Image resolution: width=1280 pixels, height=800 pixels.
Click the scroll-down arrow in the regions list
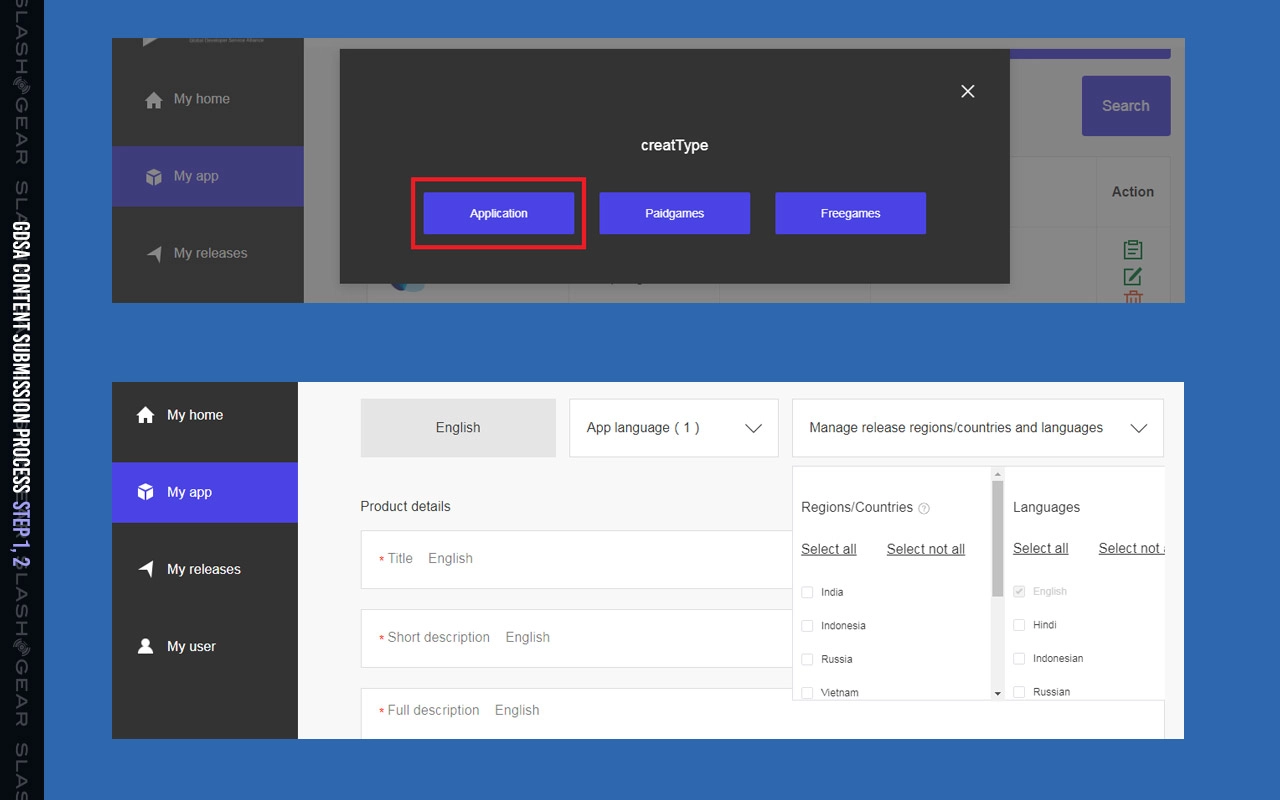tap(997, 693)
